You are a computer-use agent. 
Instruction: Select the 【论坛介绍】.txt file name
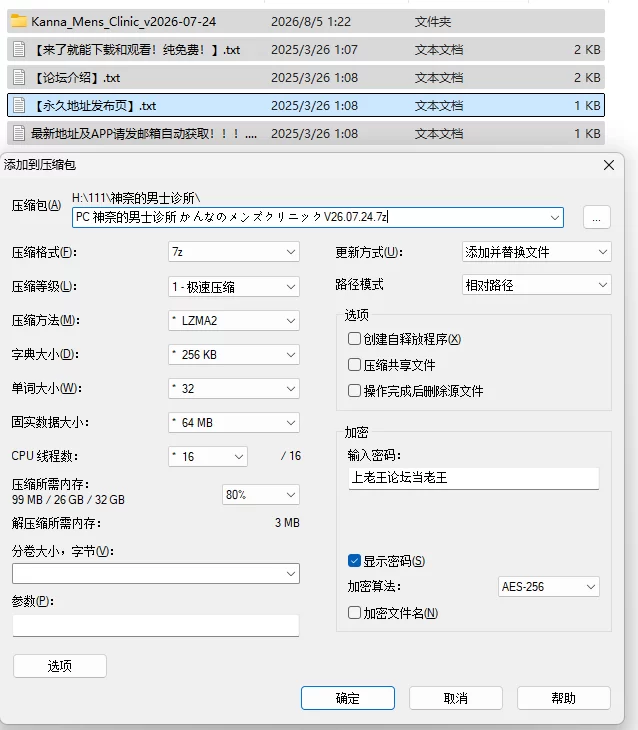click(77, 78)
